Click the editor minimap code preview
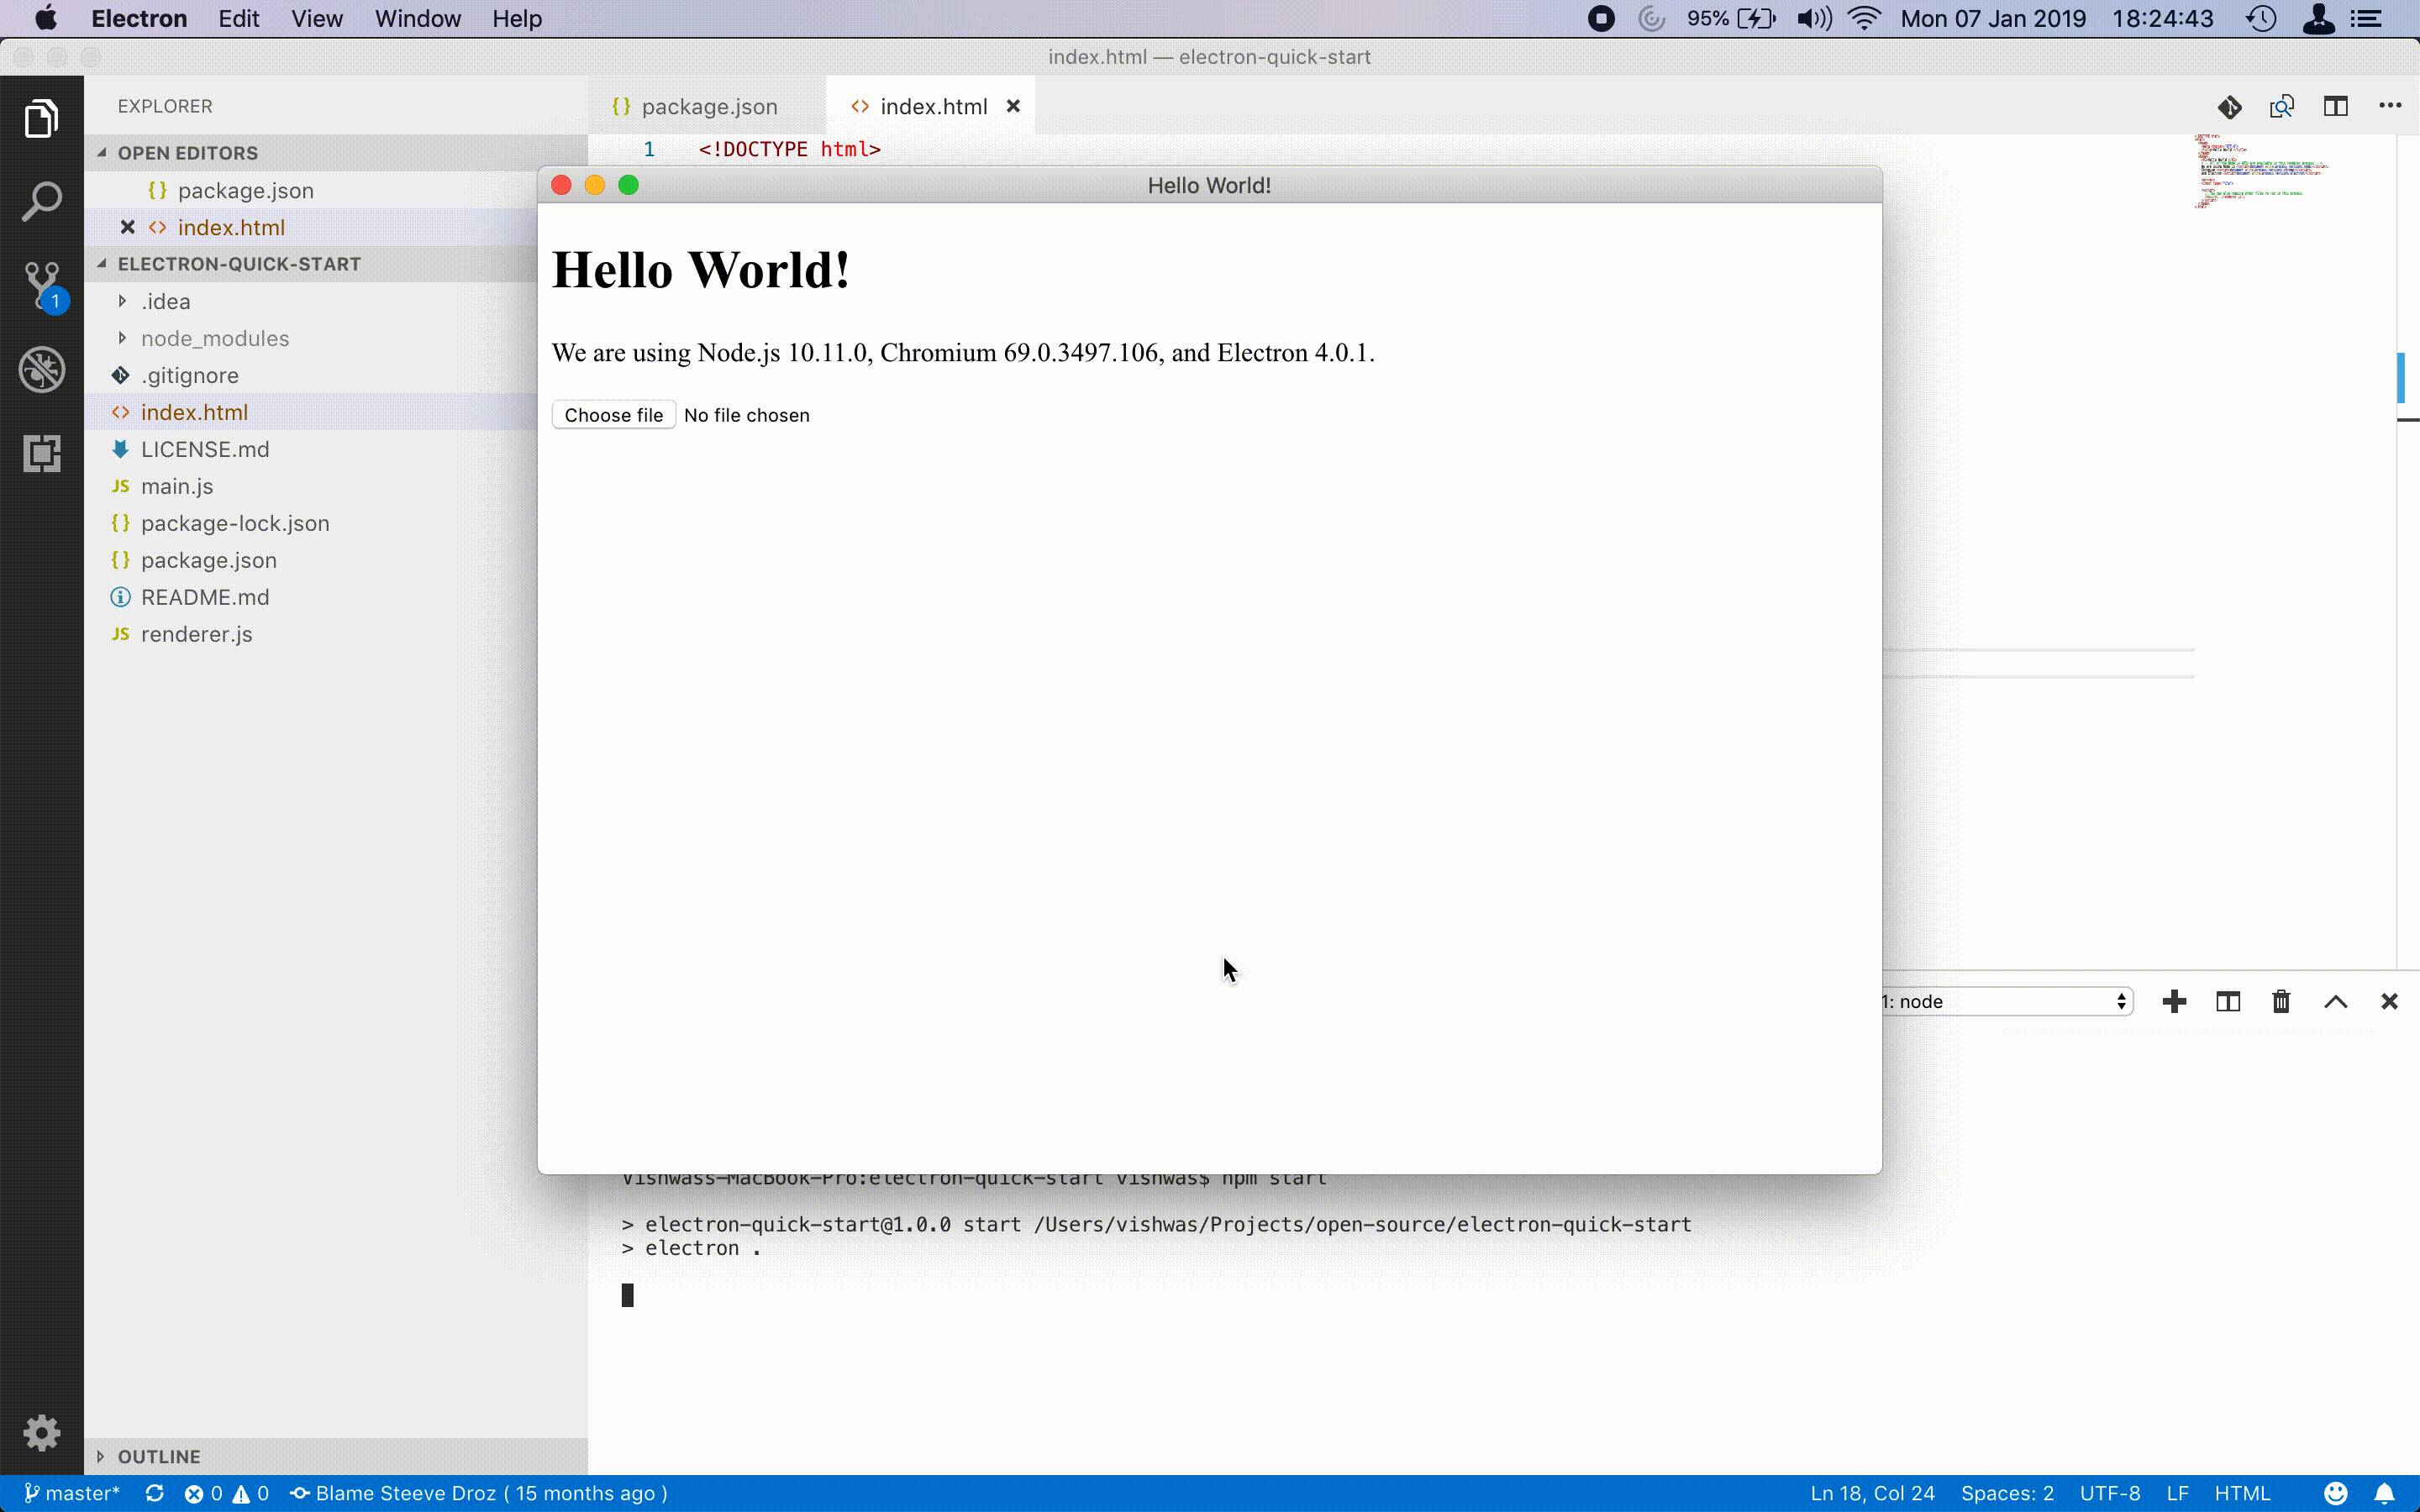This screenshot has height=1512, width=2420. click(2262, 171)
